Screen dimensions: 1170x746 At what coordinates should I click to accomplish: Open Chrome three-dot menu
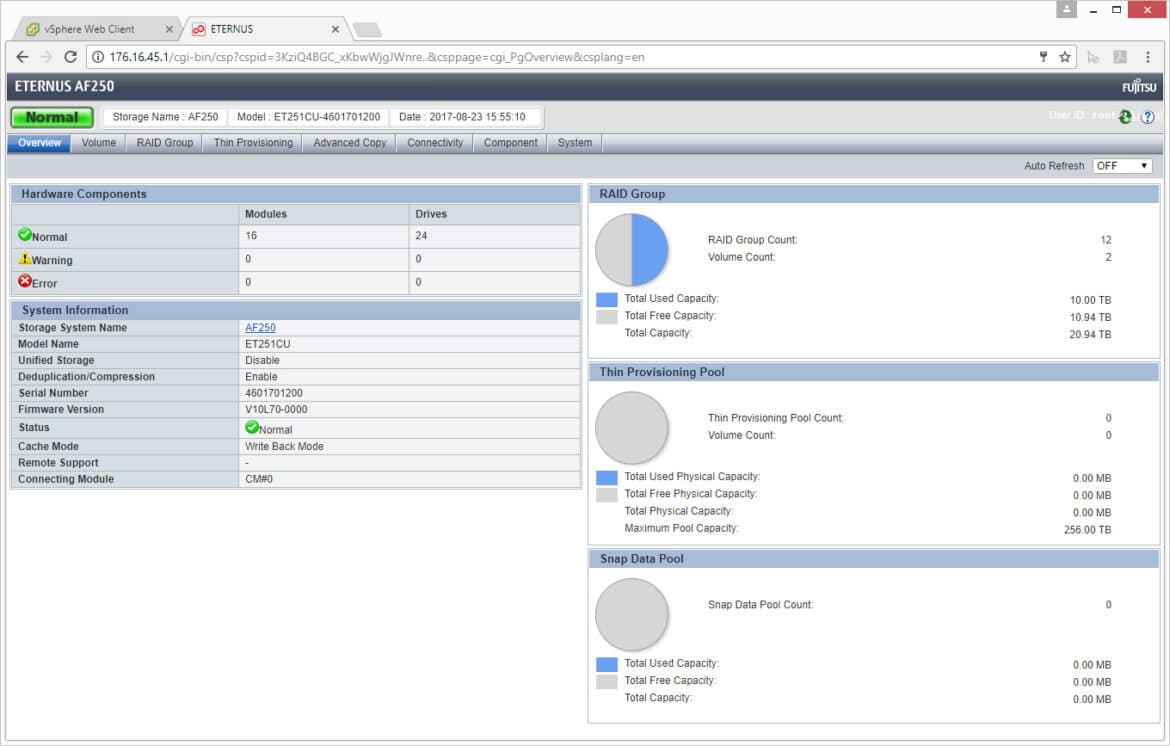pos(1148,57)
